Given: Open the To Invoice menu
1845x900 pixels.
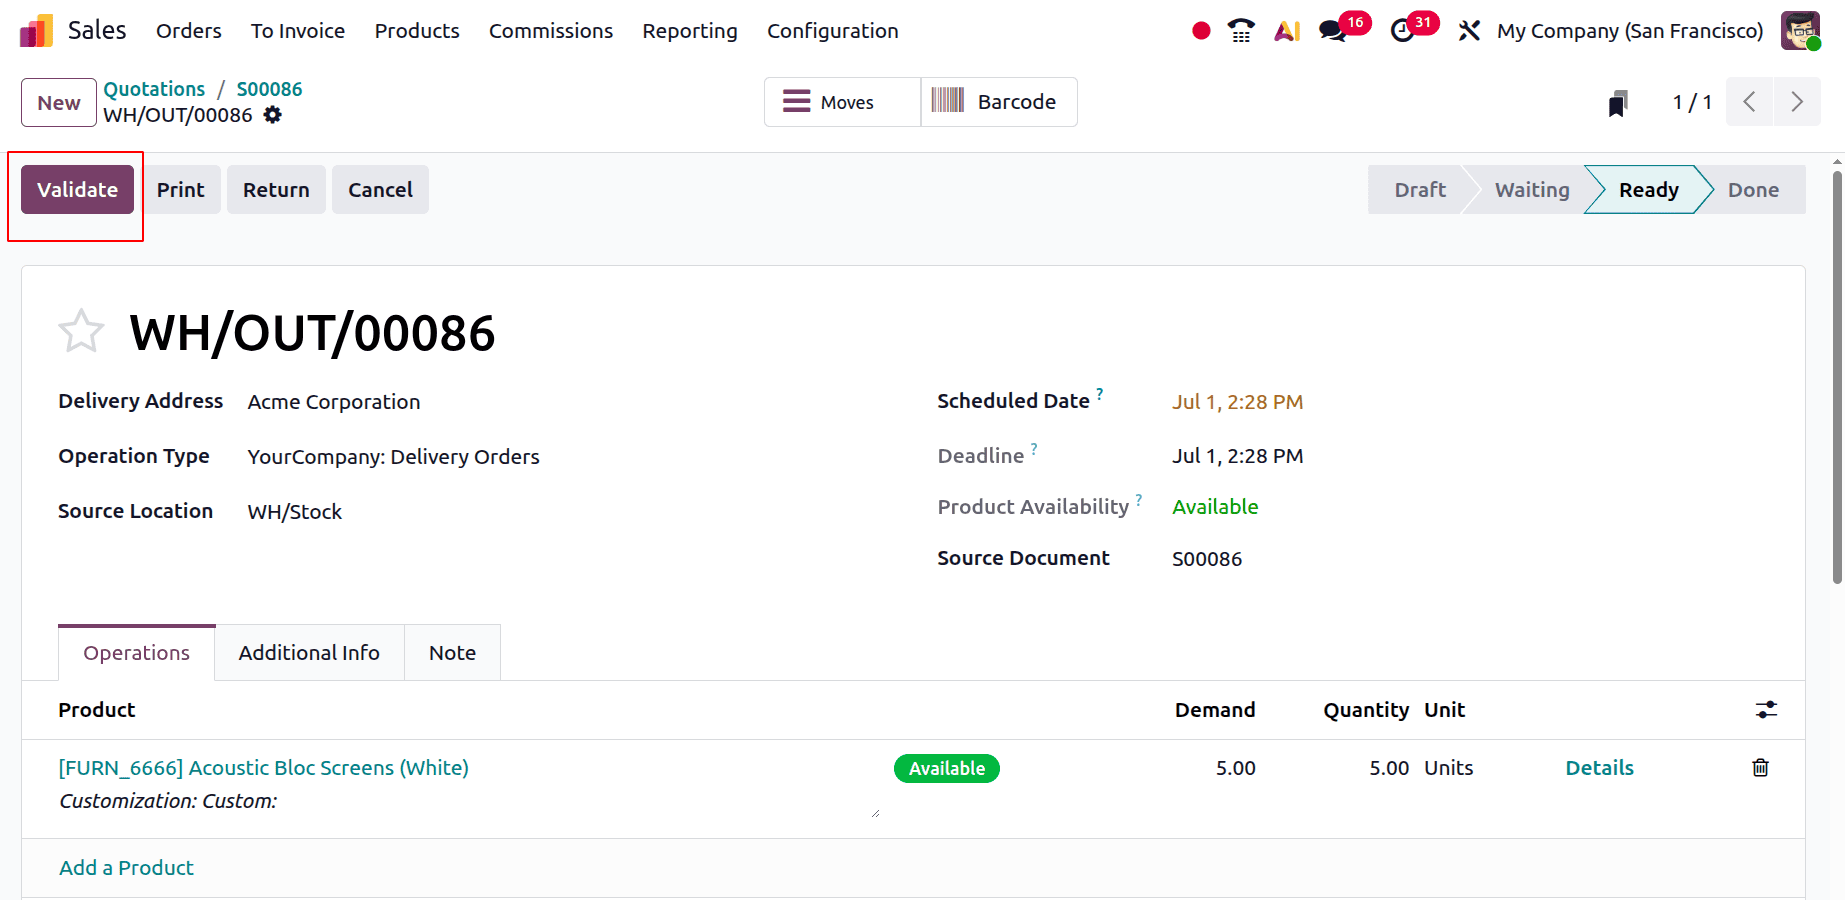Looking at the screenshot, I should pyautogui.click(x=298, y=31).
